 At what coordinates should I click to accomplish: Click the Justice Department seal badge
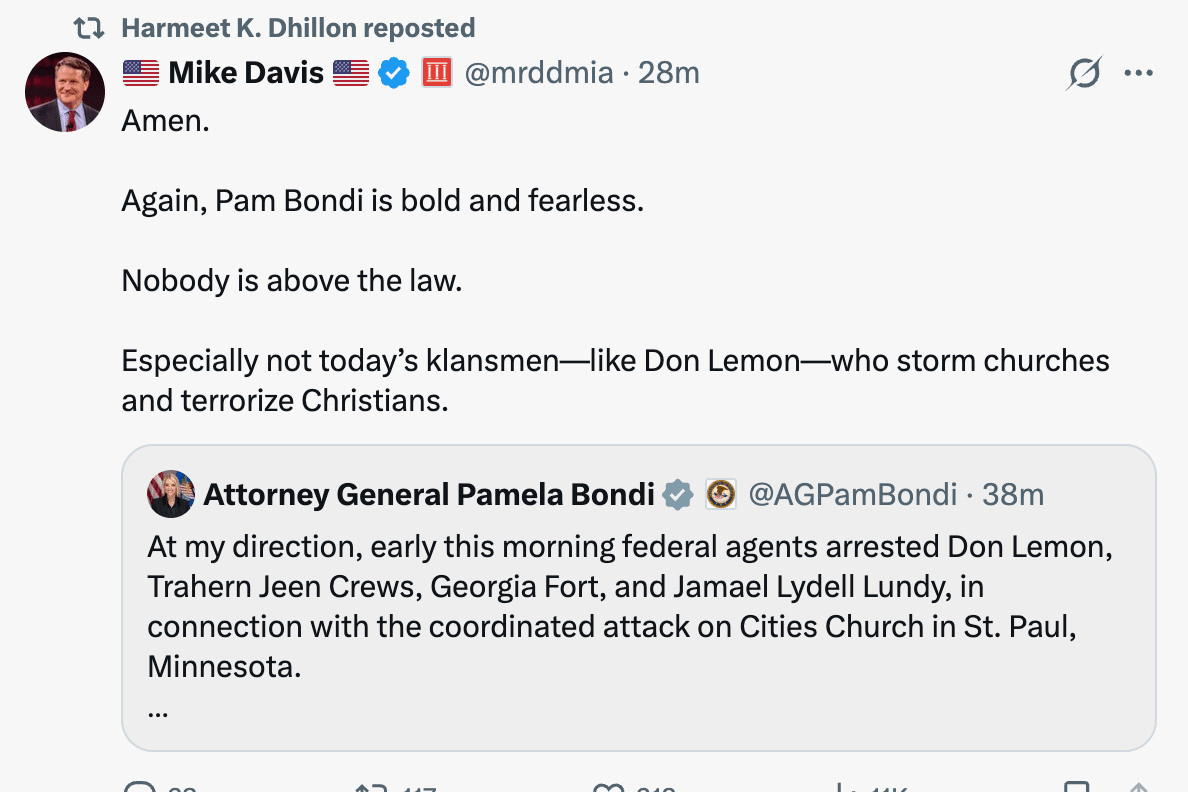pyautogui.click(x=720, y=494)
